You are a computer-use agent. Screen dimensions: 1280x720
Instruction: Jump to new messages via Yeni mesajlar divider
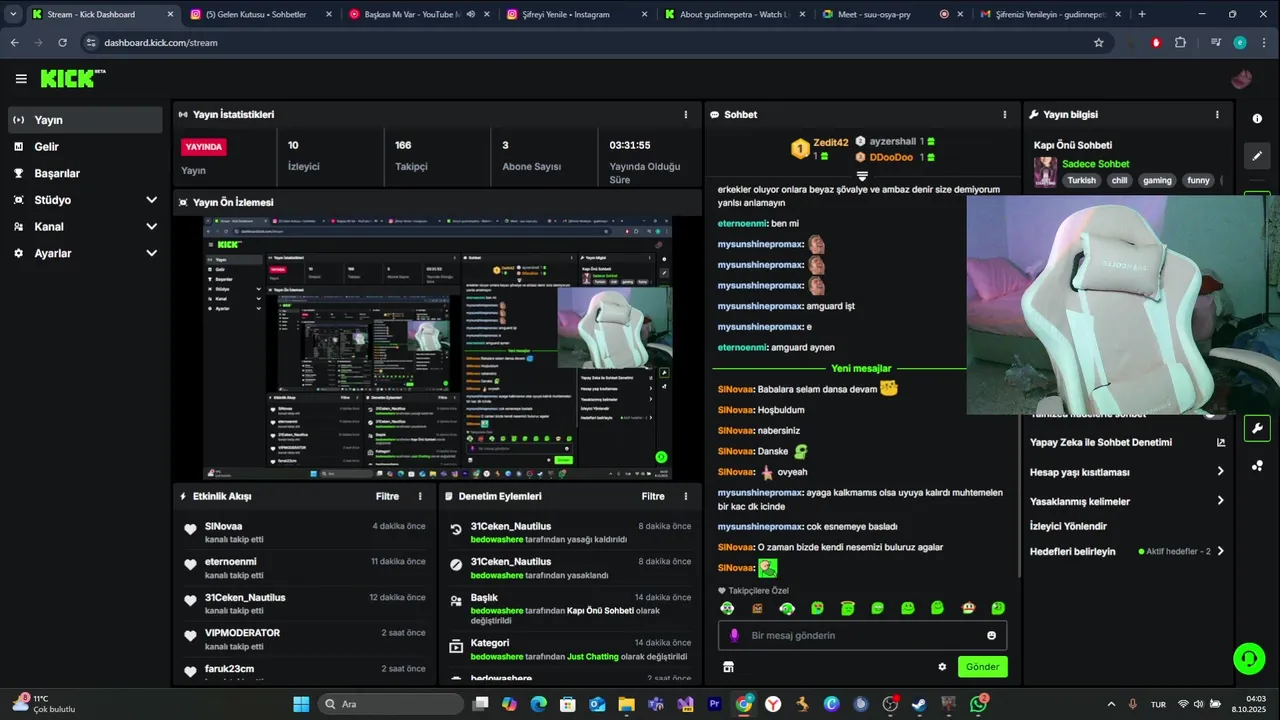click(861, 369)
